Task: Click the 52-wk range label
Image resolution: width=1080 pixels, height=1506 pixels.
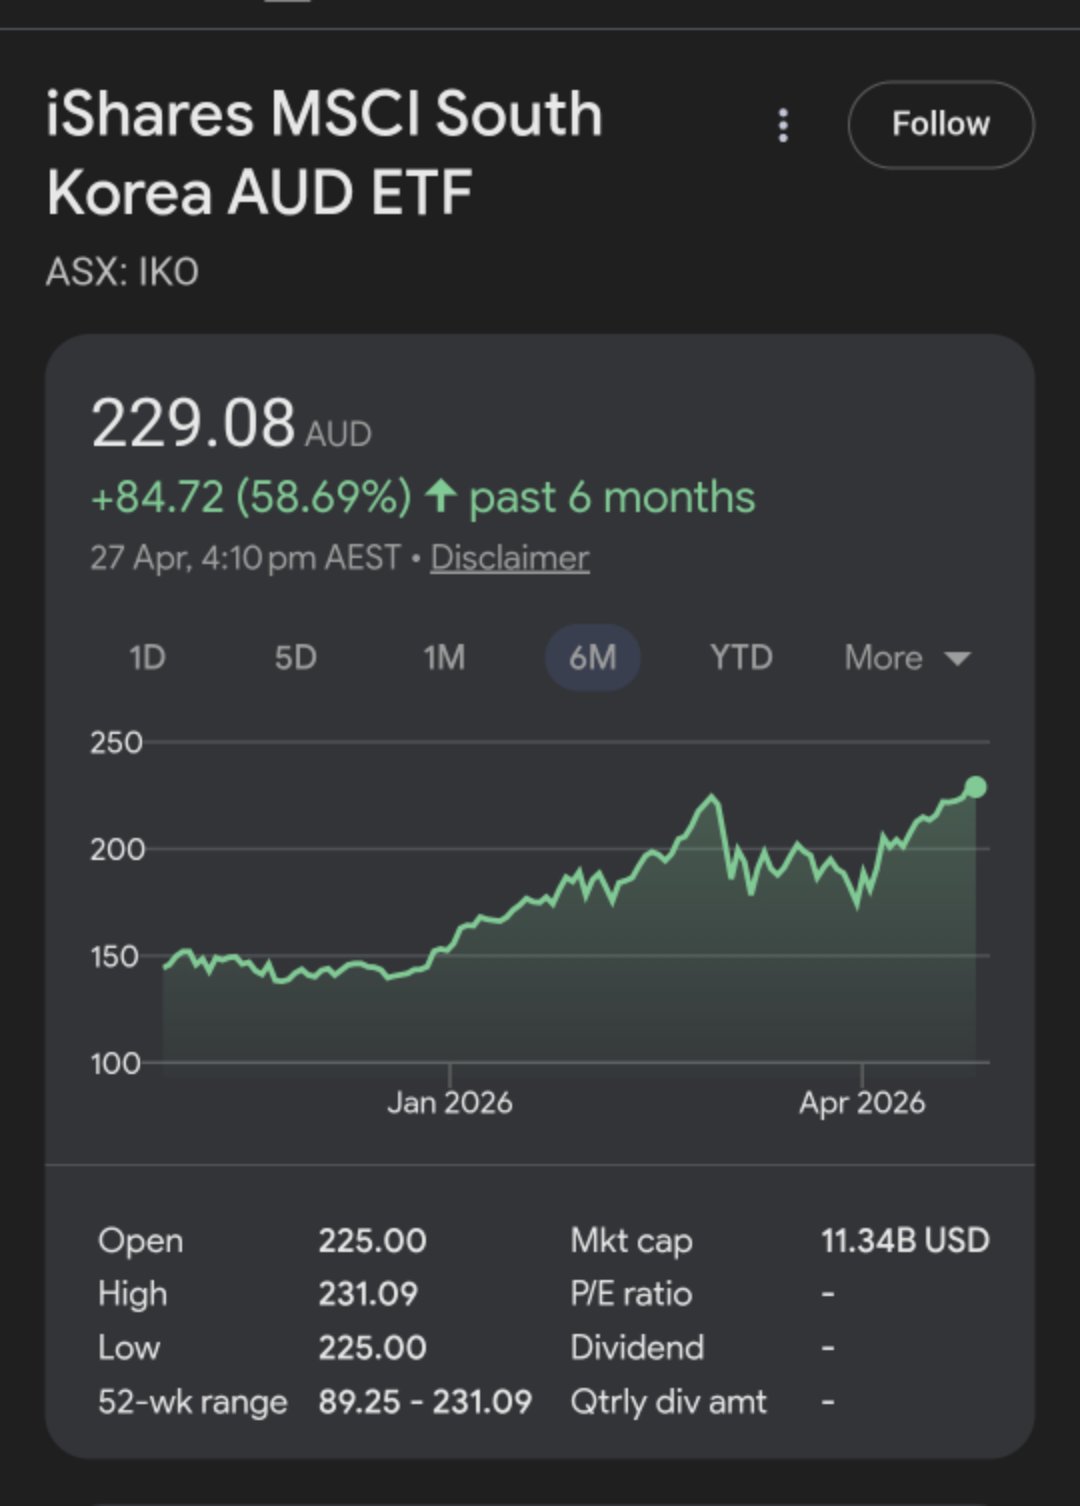Action: coord(192,1402)
